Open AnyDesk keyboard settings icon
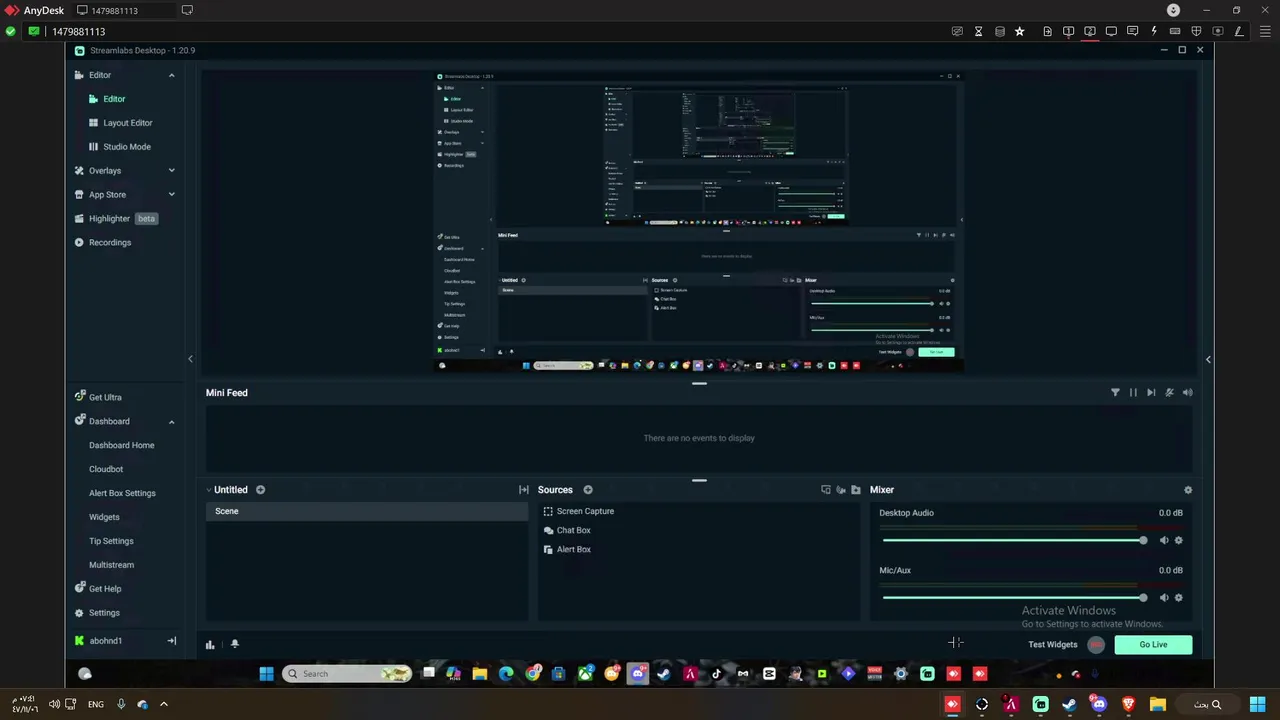Image resolution: width=1280 pixels, height=720 pixels. click(x=1174, y=32)
